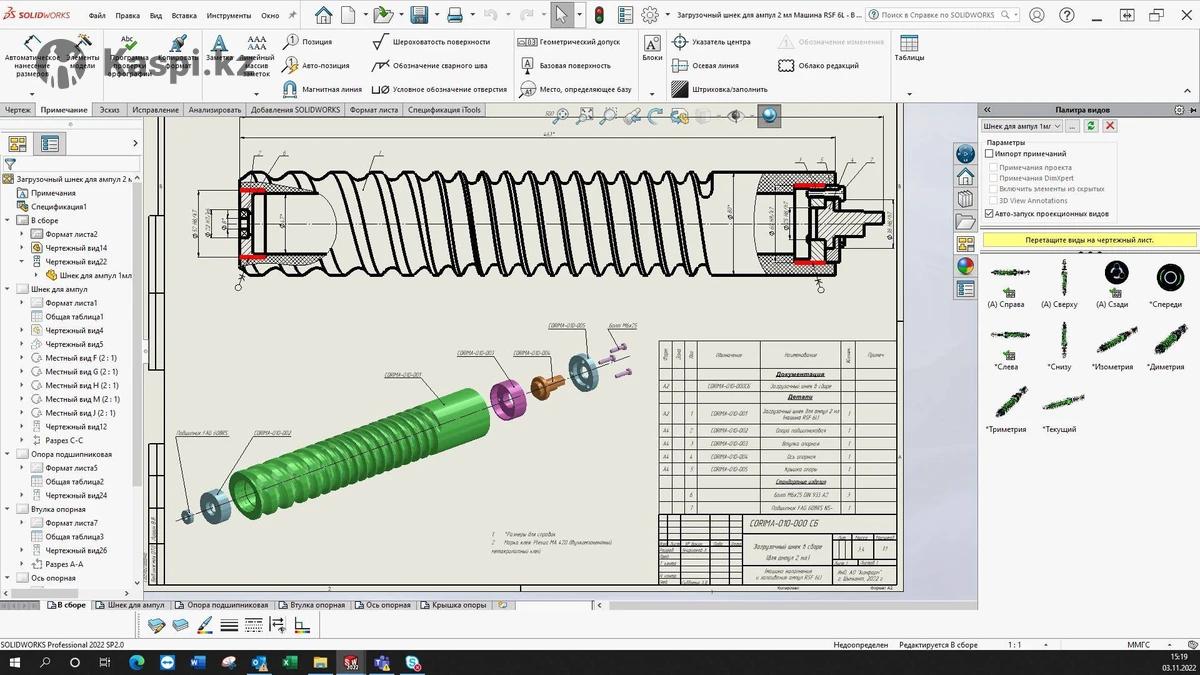Click the save floppy disk icon
The width and height of the screenshot is (1200, 675).
pyautogui.click(x=419, y=15)
